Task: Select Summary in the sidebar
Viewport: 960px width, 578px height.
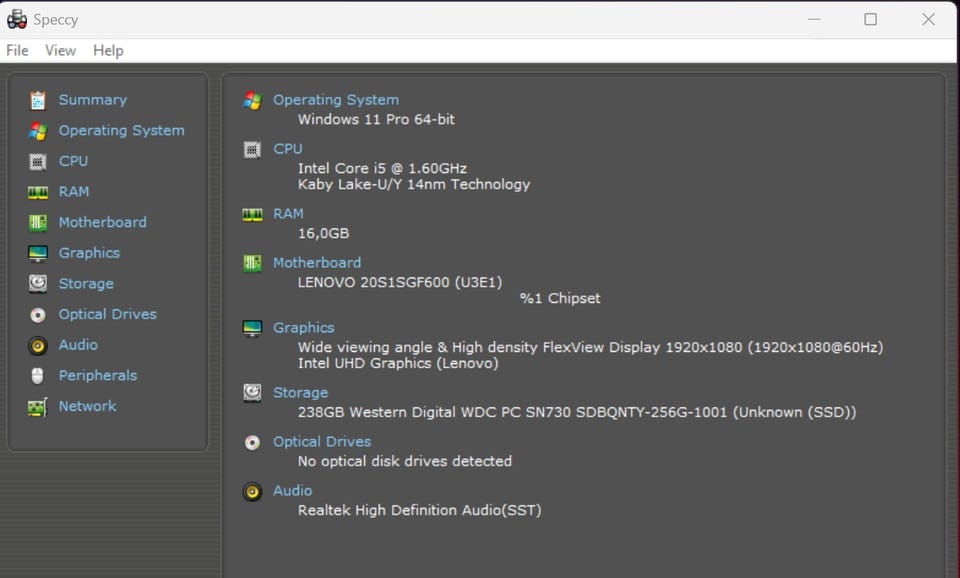Action: (93, 100)
